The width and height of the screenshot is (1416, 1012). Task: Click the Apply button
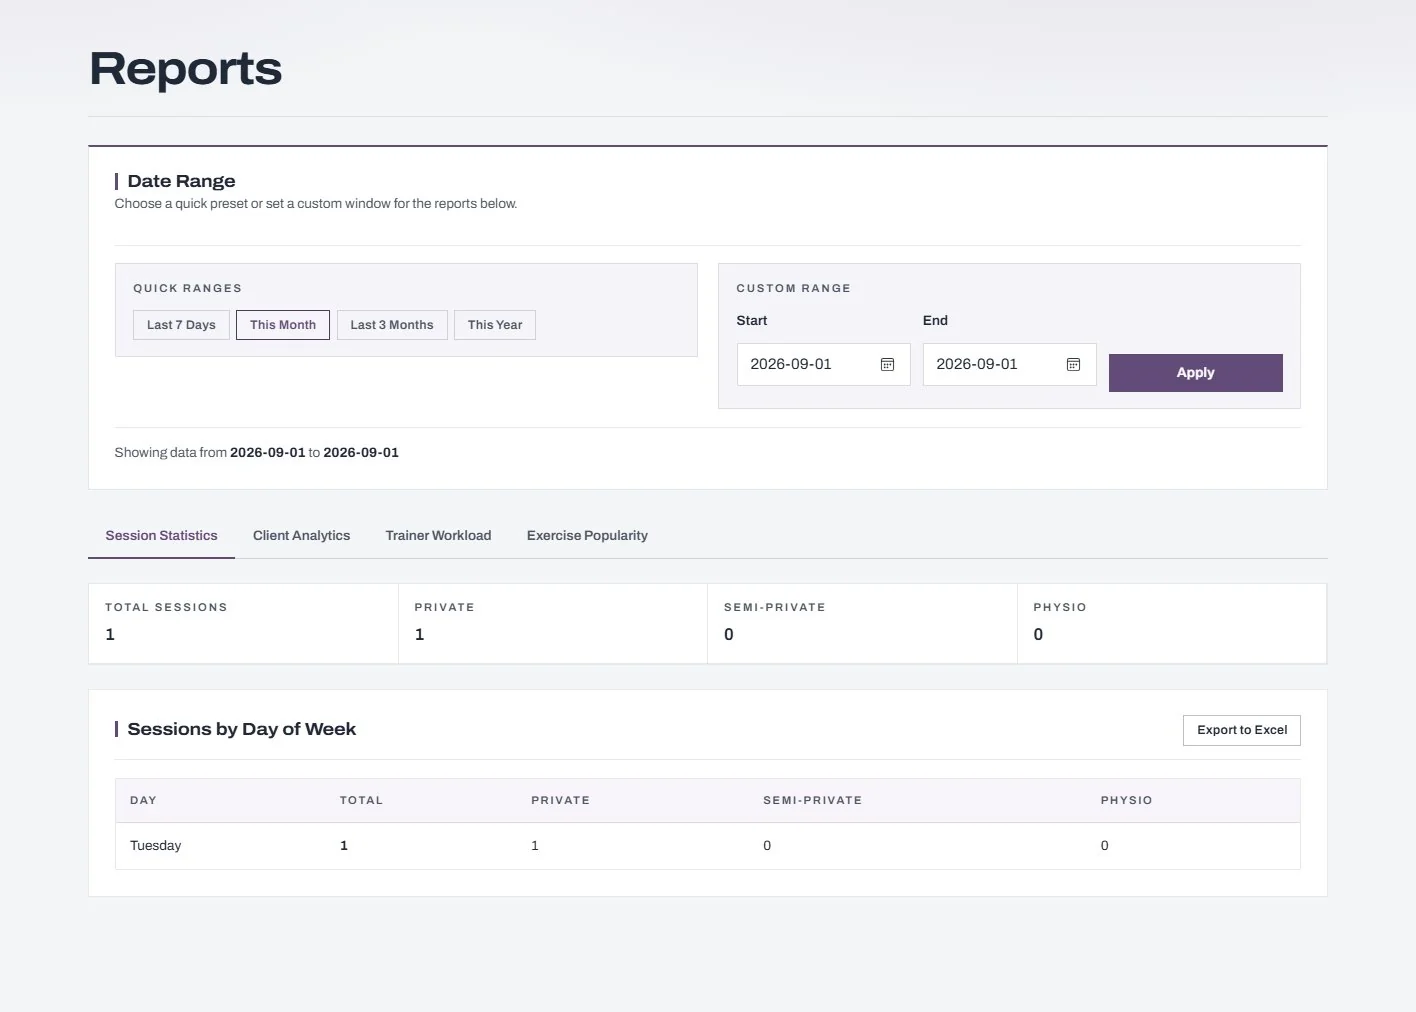(1195, 373)
